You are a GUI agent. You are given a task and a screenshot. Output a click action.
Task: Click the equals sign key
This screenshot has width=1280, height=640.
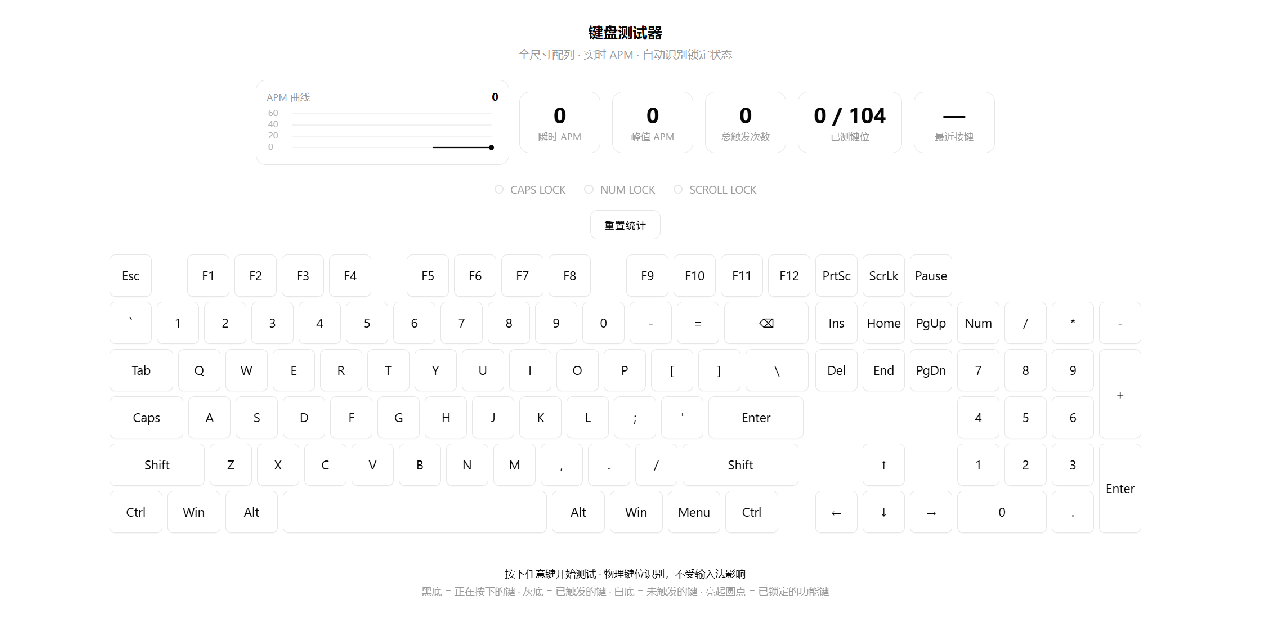point(698,323)
